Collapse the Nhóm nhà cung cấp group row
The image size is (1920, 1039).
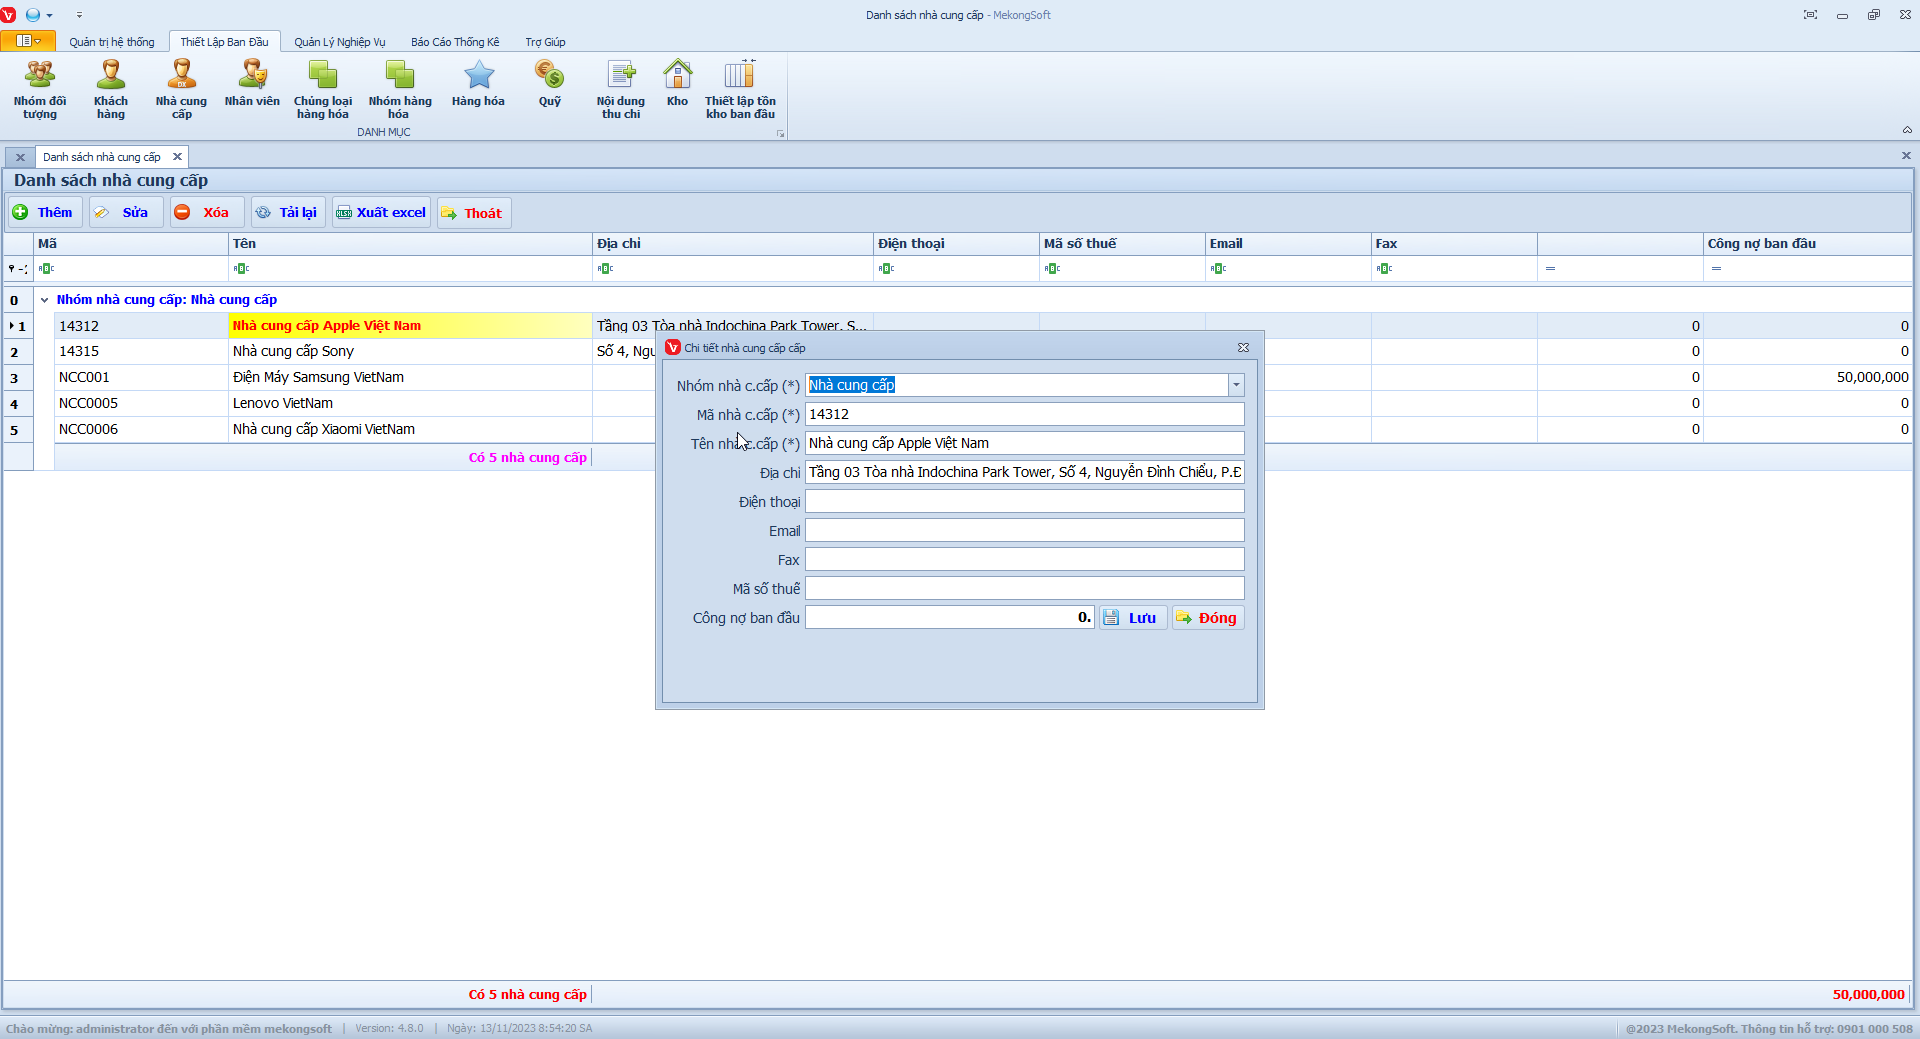(x=44, y=300)
